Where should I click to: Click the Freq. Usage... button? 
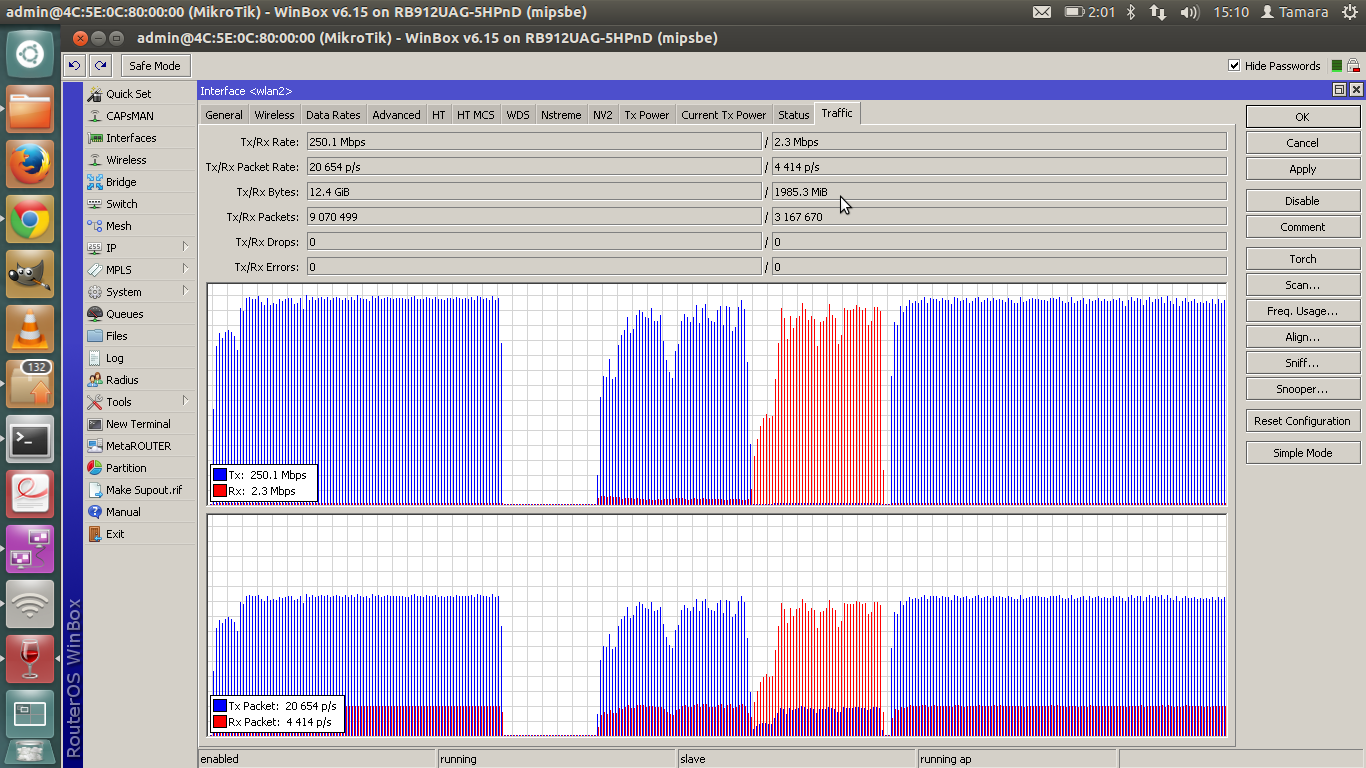(1302, 311)
